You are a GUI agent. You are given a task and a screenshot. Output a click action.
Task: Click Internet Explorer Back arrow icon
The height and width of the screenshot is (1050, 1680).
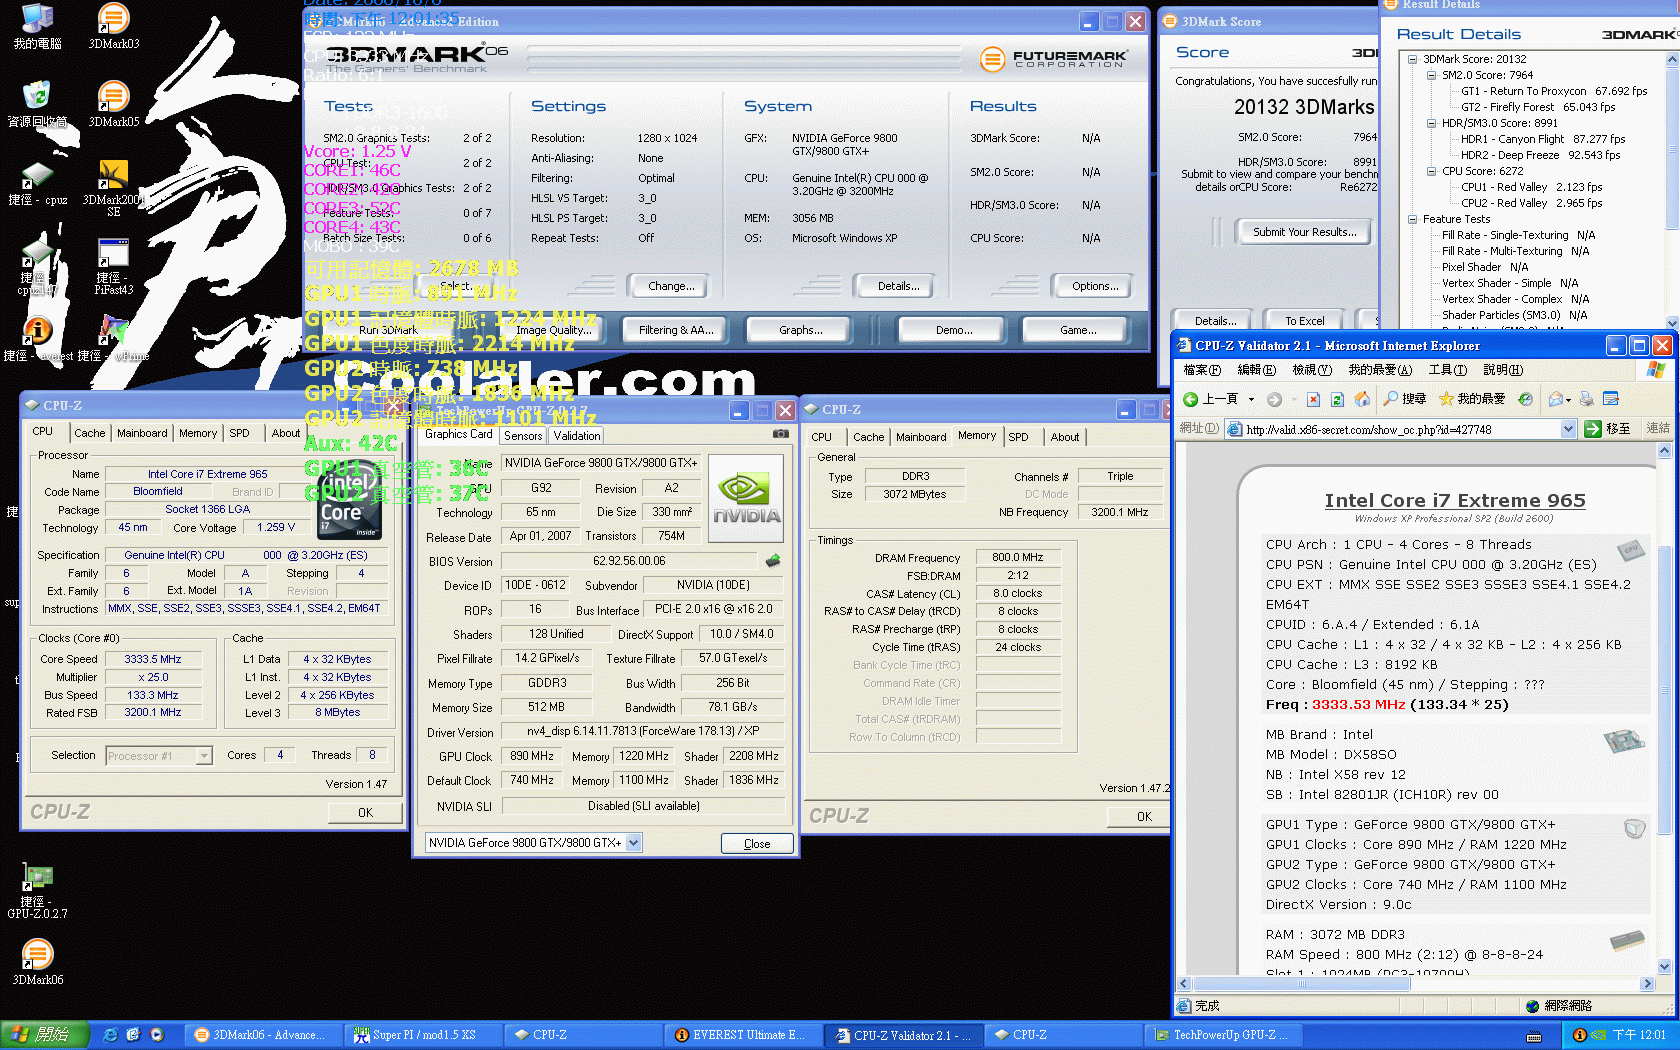coord(1190,399)
